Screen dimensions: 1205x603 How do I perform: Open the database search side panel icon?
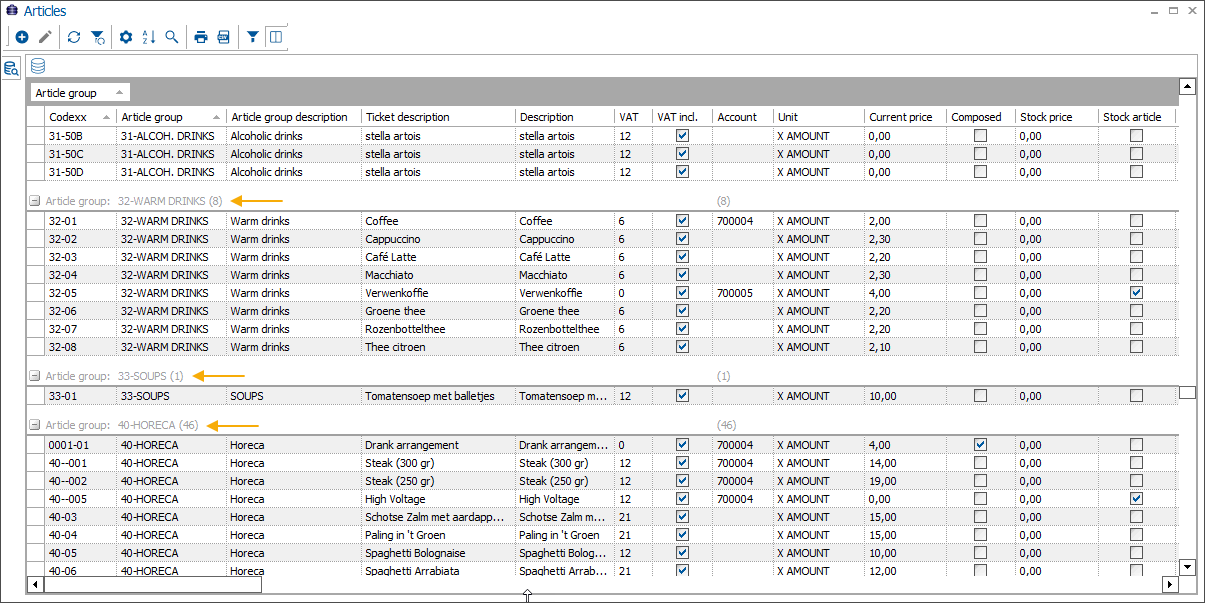(11, 68)
